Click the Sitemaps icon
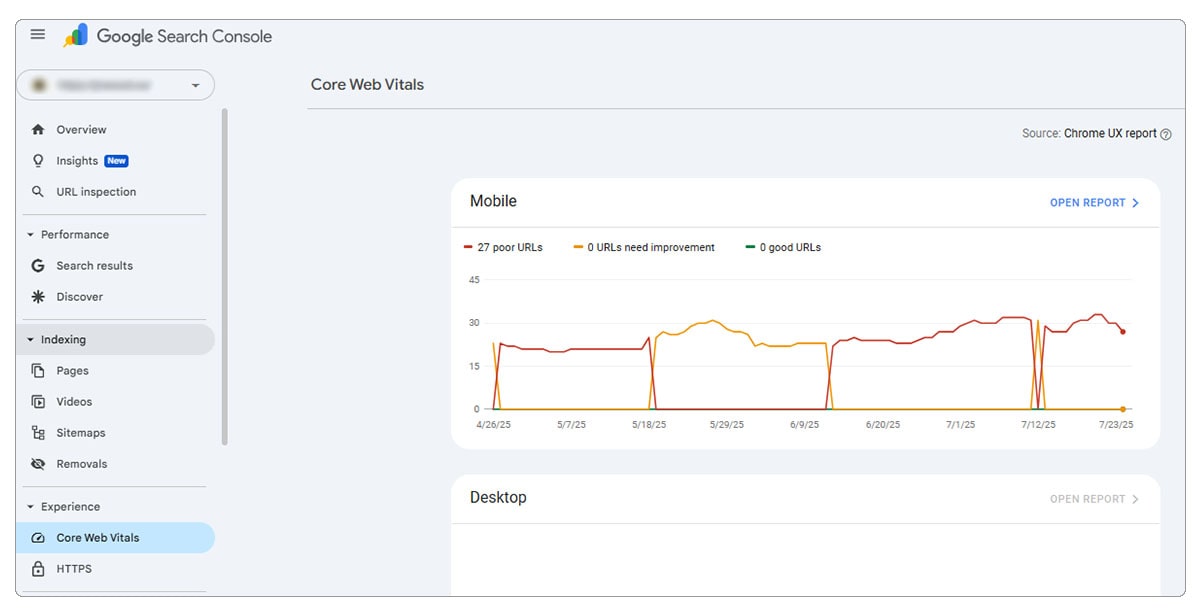This screenshot has height=616, width=1200. tap(38, 432)
